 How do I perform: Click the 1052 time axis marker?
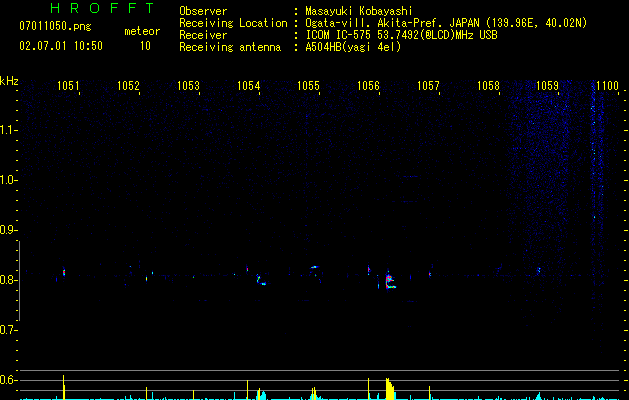pos(128,86)
